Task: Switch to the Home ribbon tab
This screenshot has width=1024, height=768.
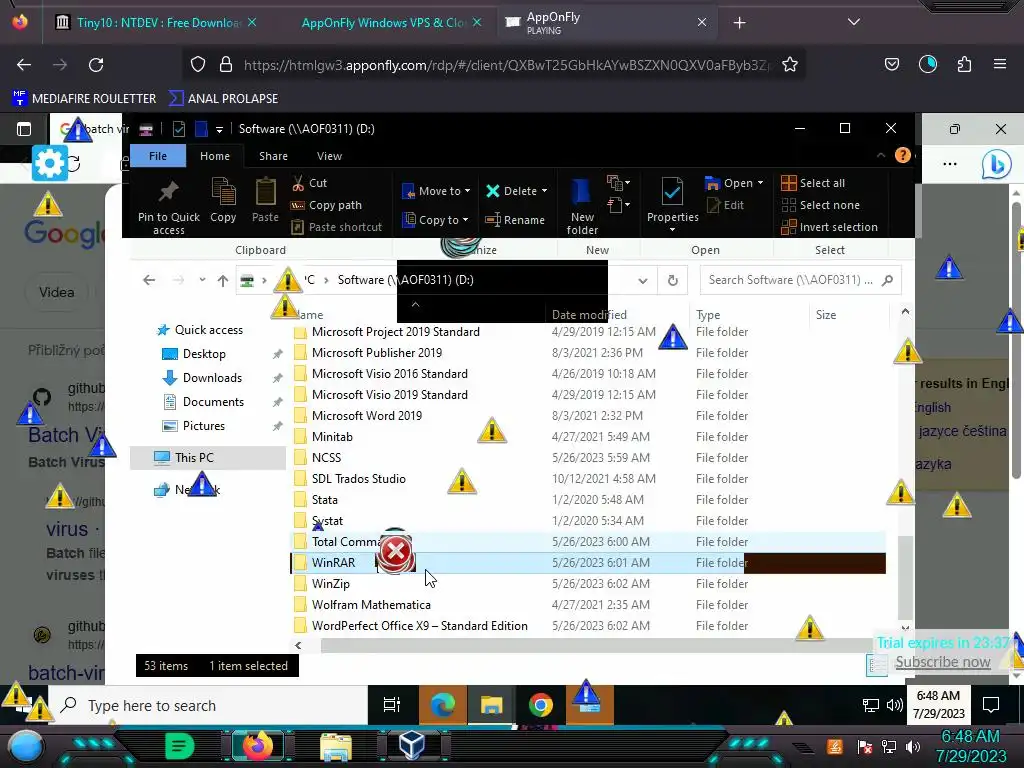Action: tap(215, 156)
